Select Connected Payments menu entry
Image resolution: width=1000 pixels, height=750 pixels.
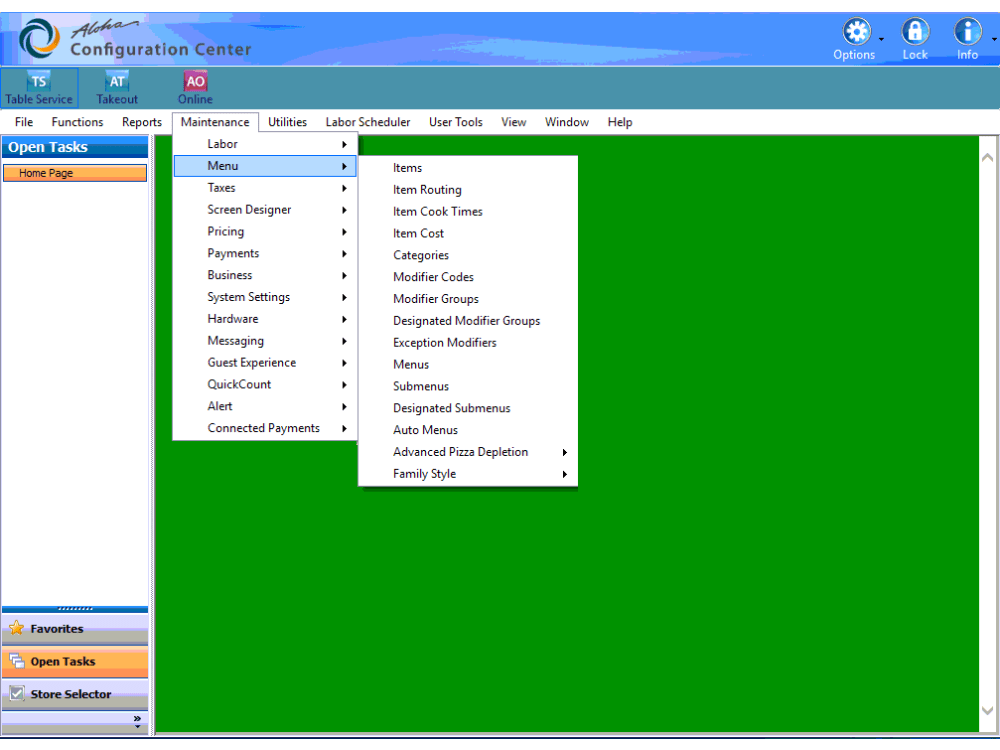(265, 428)
